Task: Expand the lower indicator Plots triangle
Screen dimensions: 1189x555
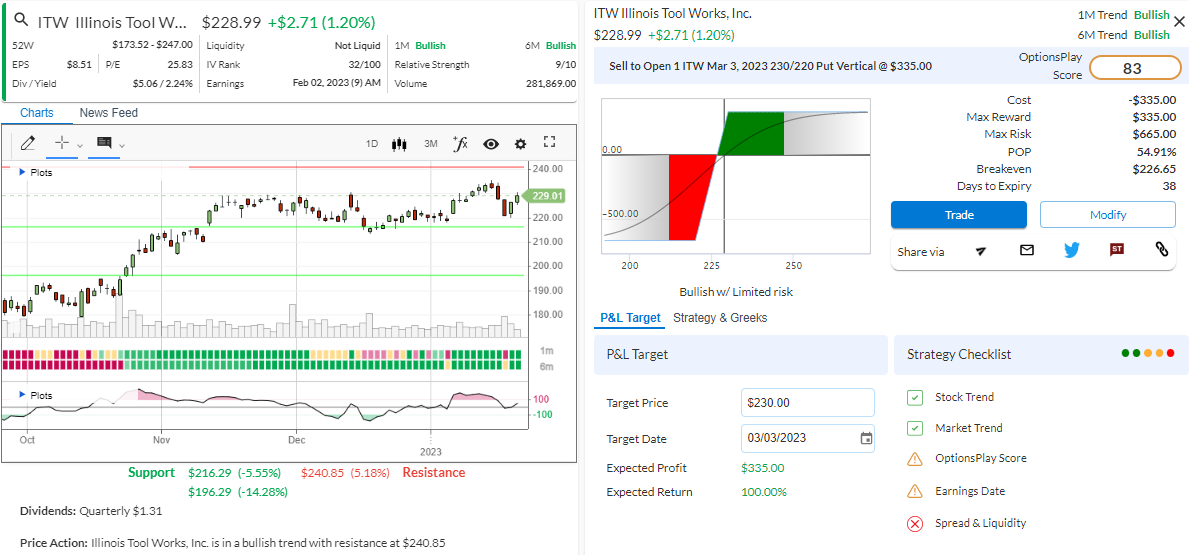Action: (x=21, y=395)
